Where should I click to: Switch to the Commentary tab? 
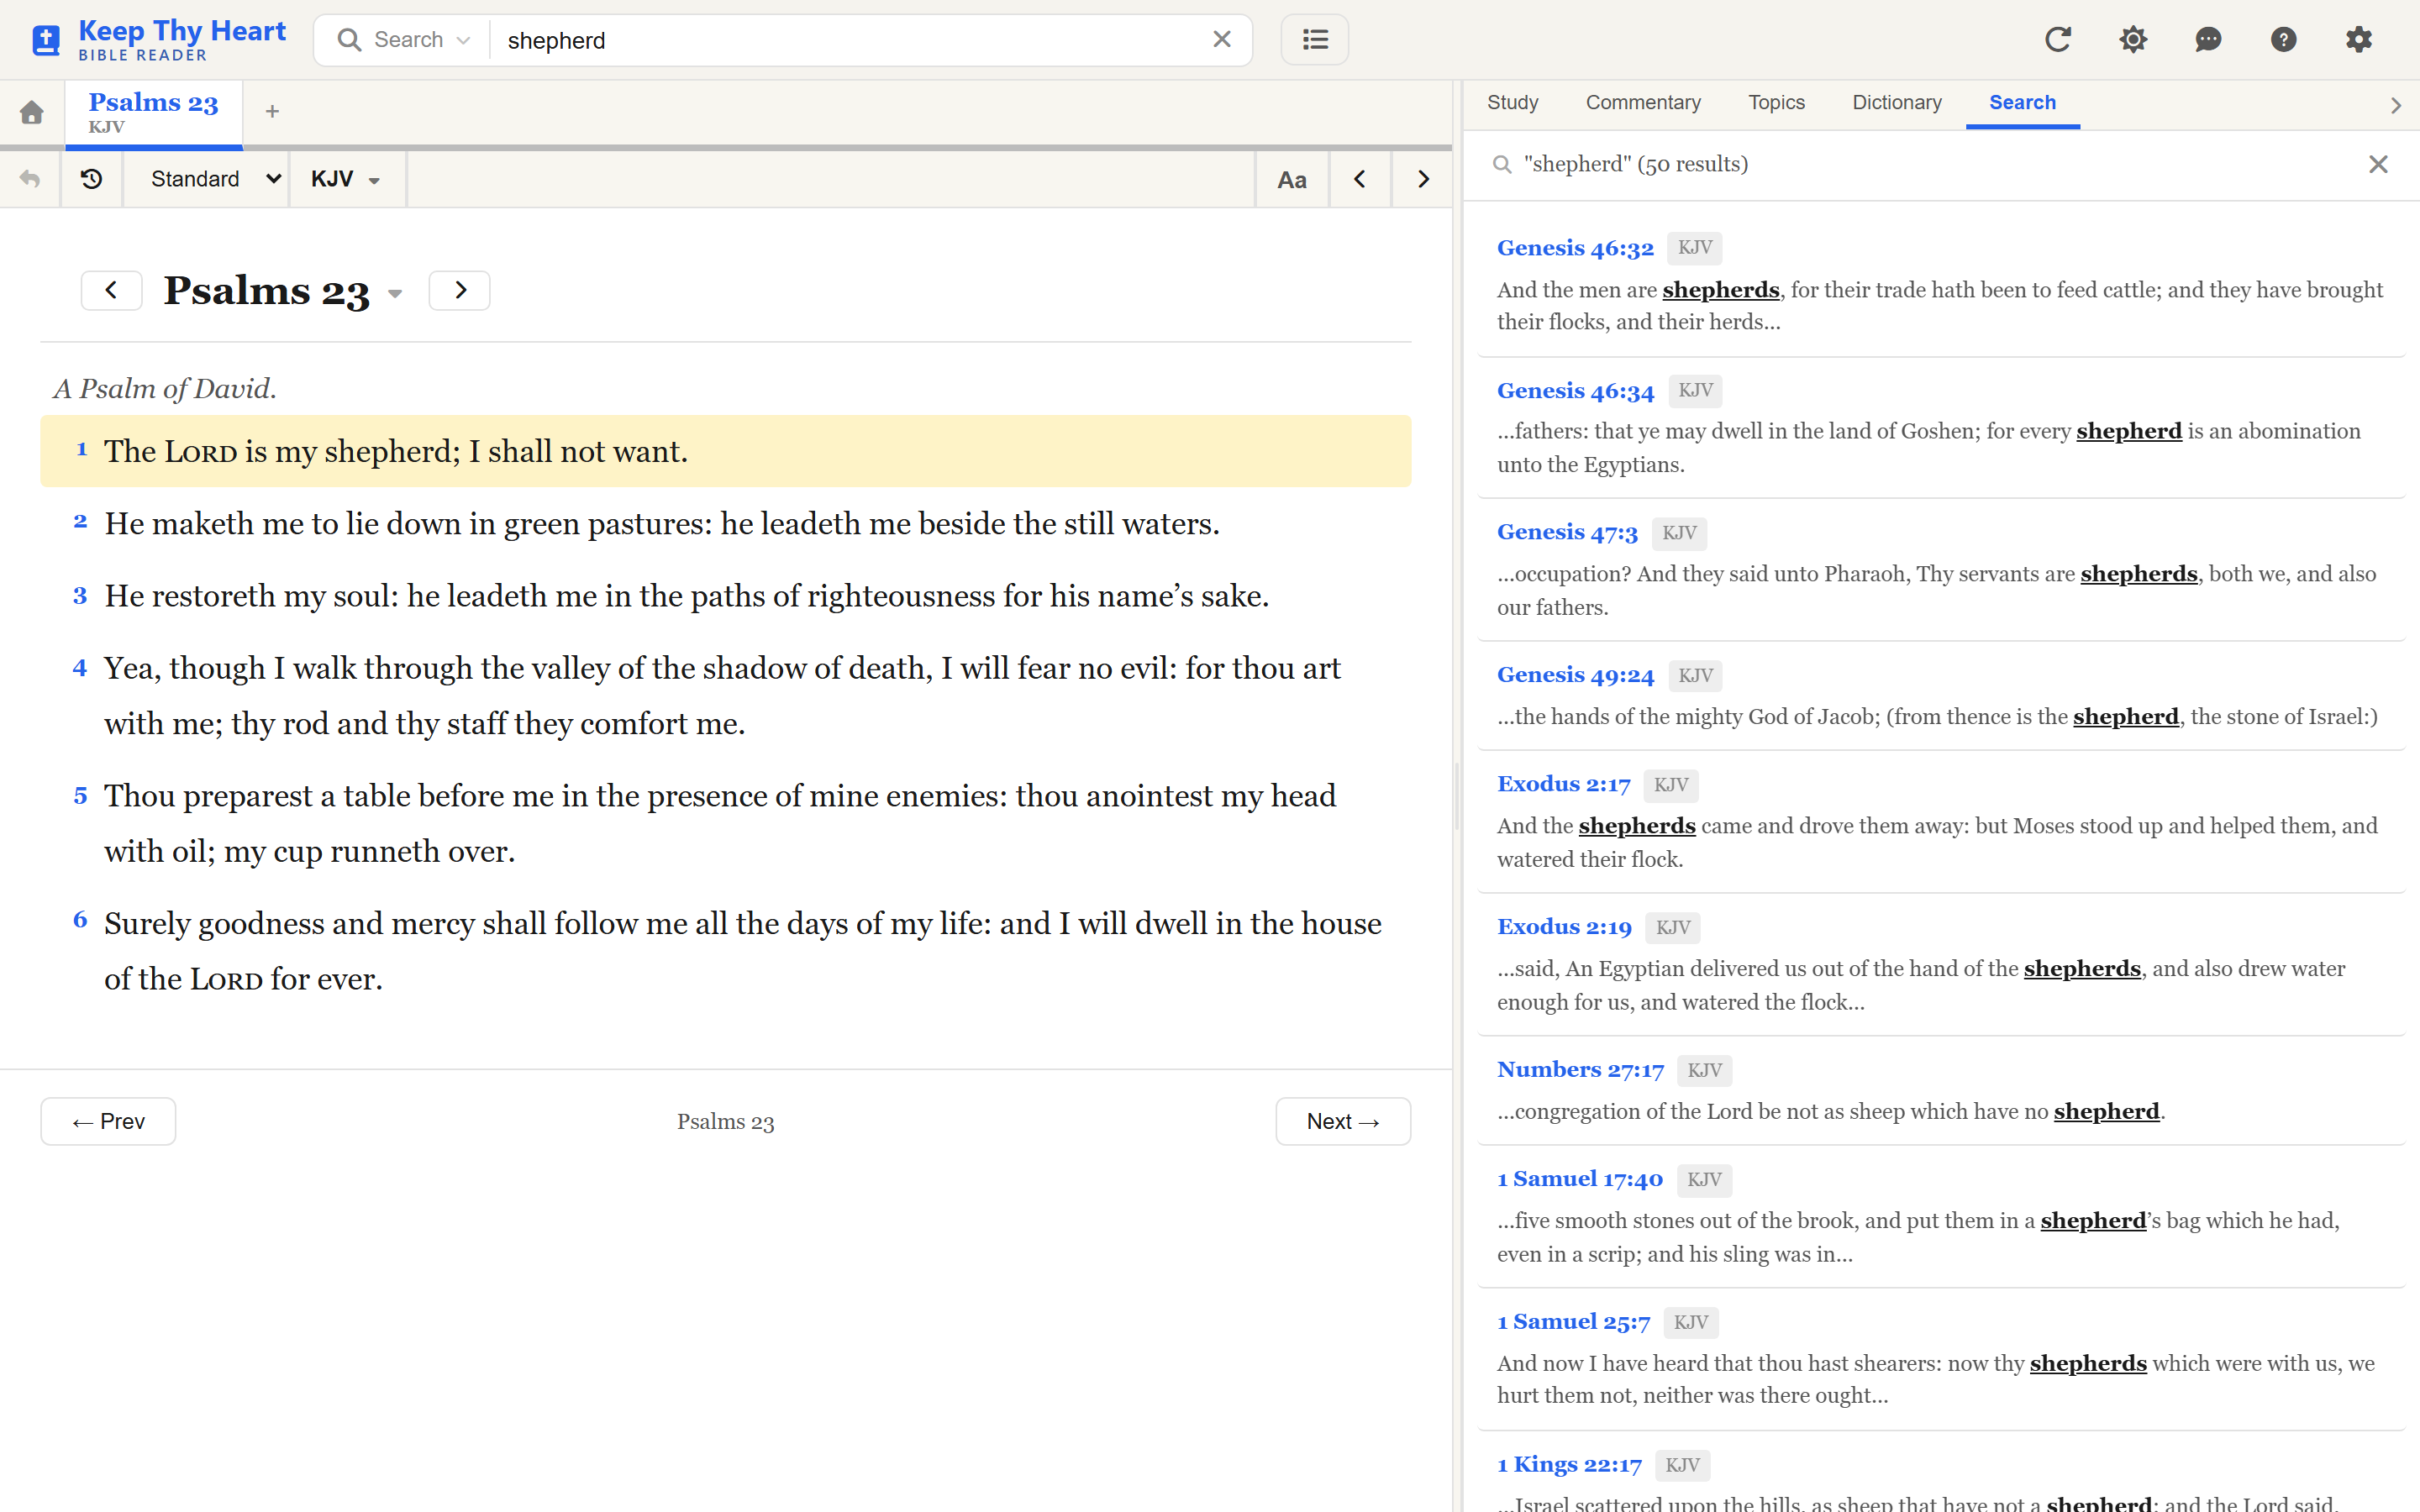1643,103
